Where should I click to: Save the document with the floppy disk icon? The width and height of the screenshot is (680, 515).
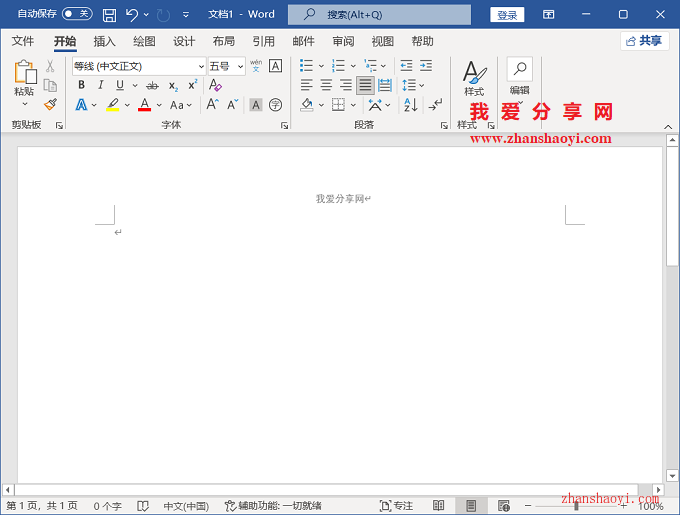[x=109, y=15]
